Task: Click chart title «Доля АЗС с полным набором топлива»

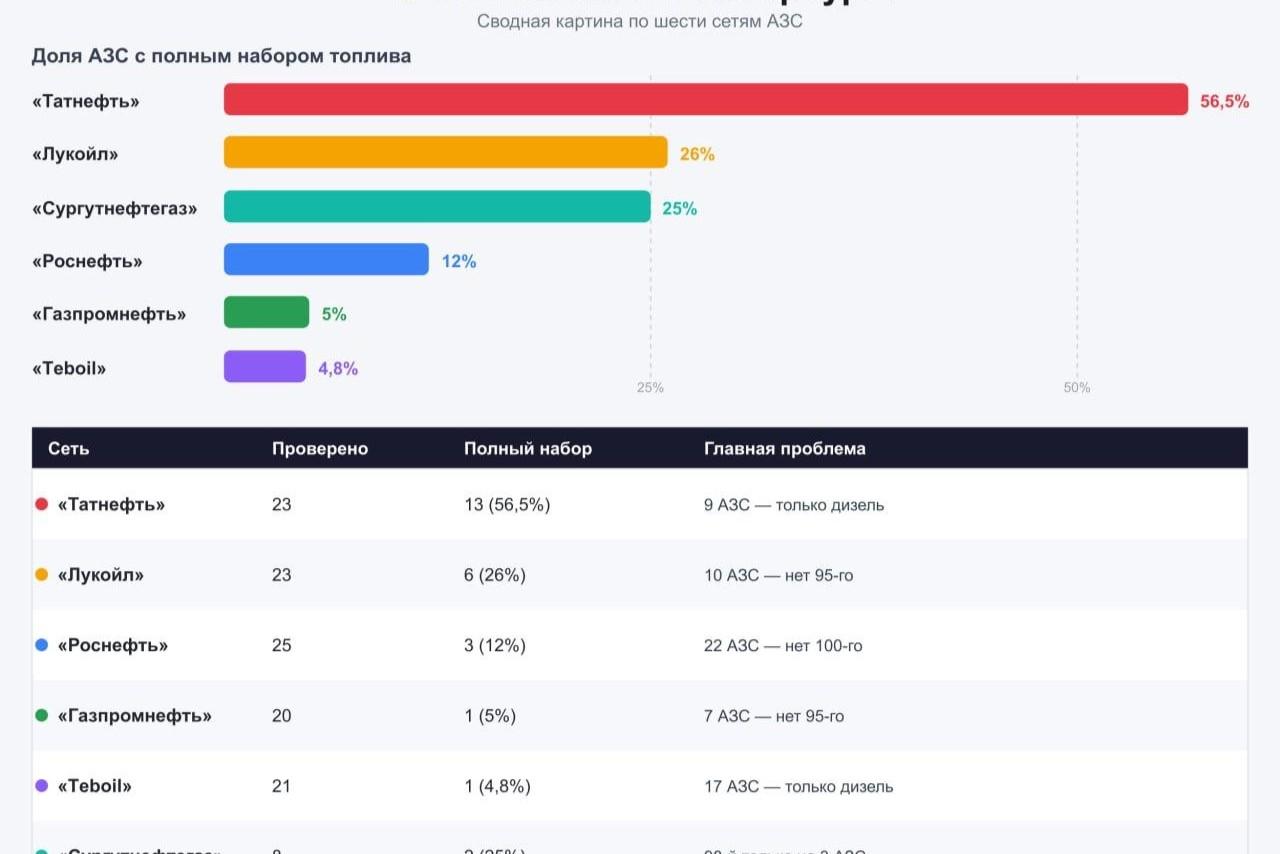Action: click(x=221, y=56)
